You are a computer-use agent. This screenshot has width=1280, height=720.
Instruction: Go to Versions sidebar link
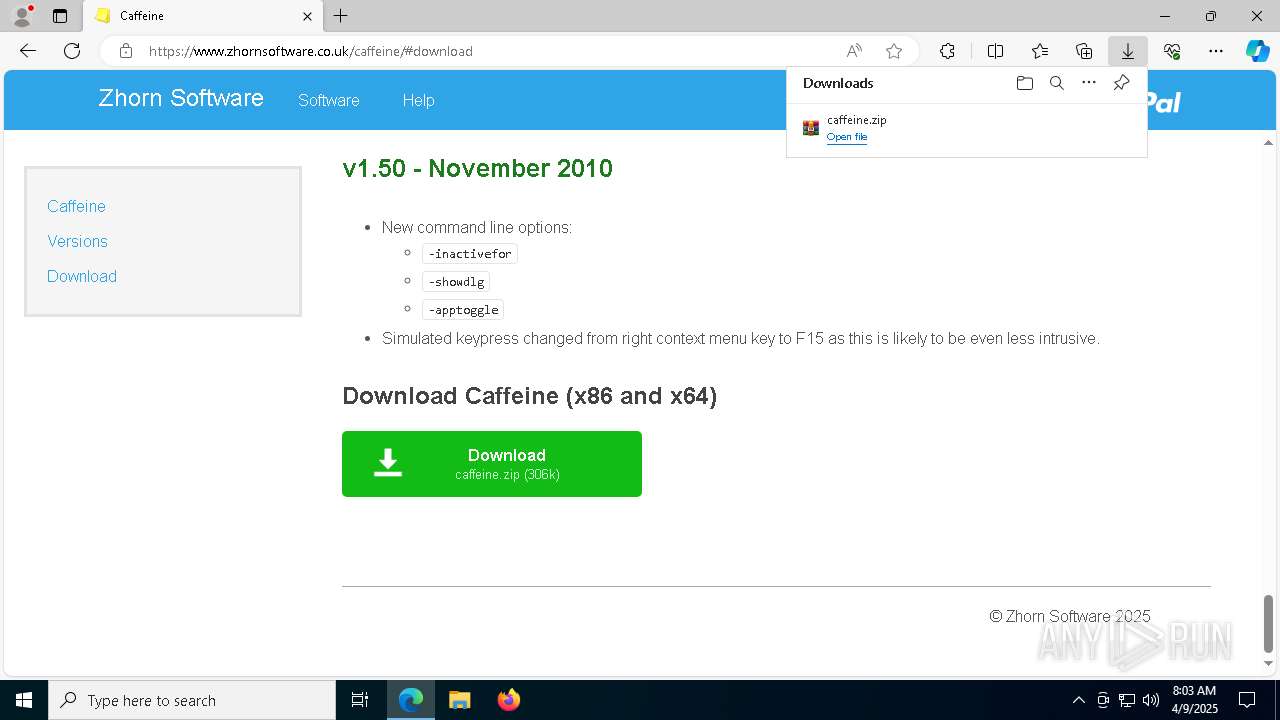pyautogui.click(x=77, y=241)
